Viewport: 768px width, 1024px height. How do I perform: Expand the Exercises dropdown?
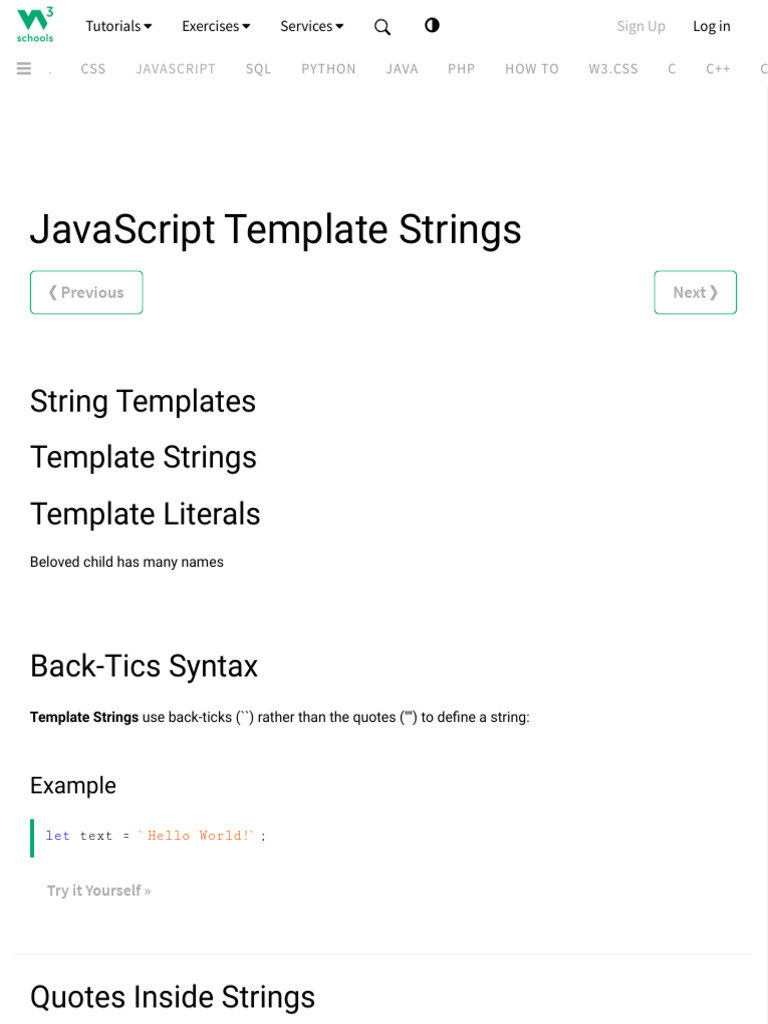tap(216, 26)
